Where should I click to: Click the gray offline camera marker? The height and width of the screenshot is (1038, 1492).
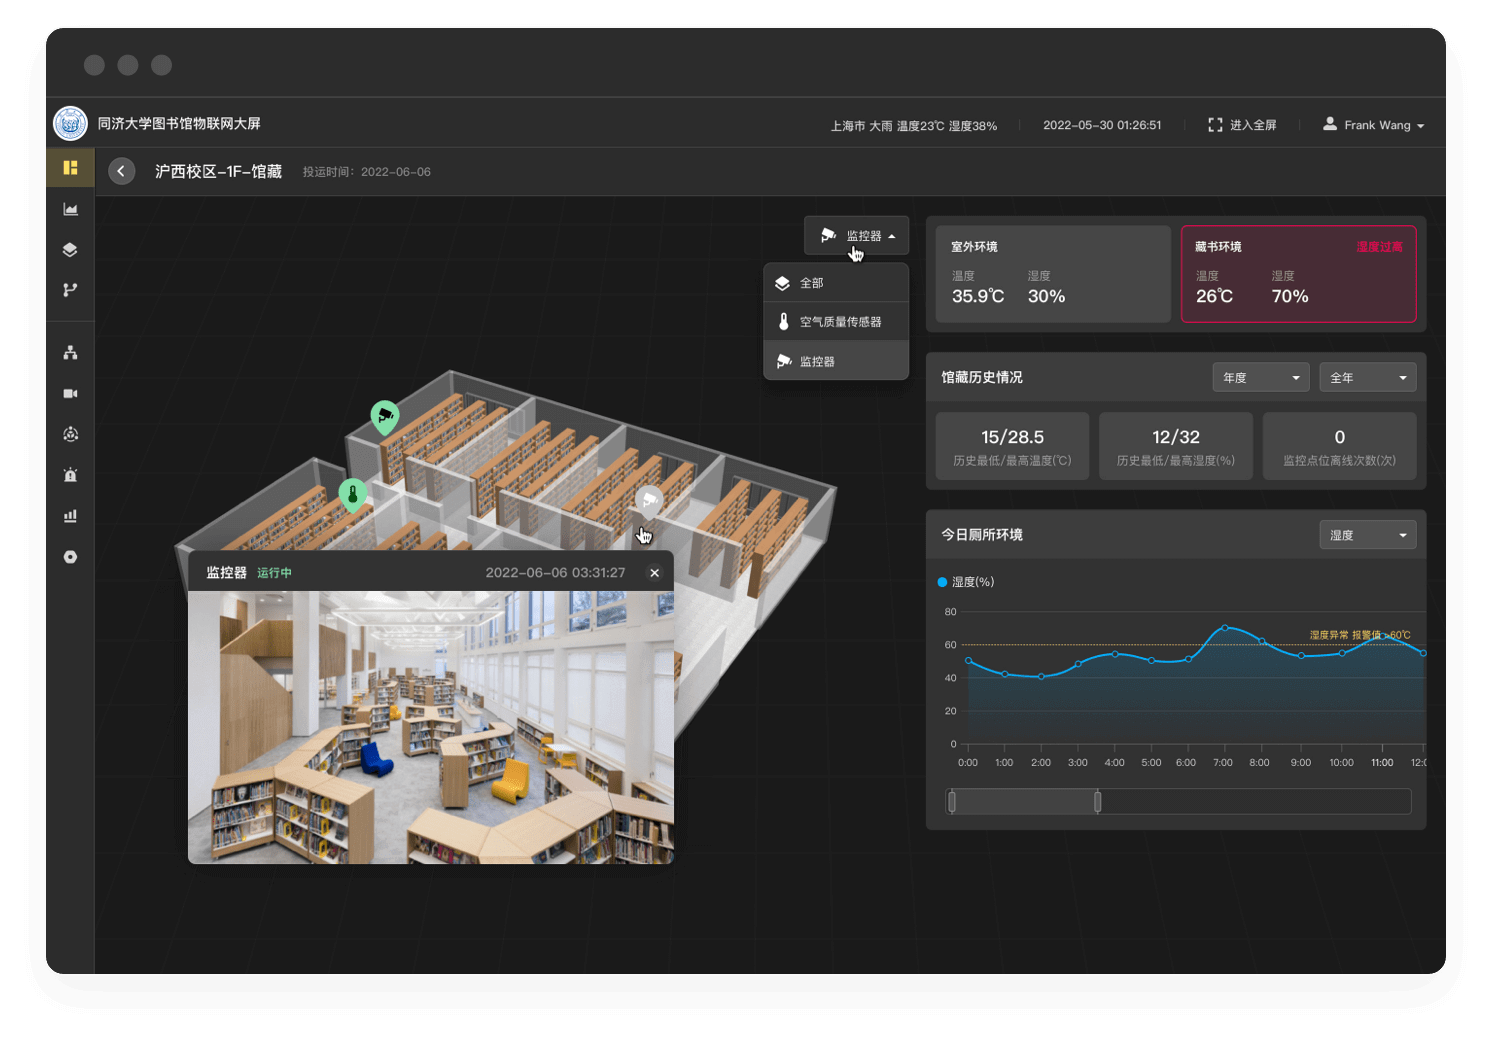[649, 500]
